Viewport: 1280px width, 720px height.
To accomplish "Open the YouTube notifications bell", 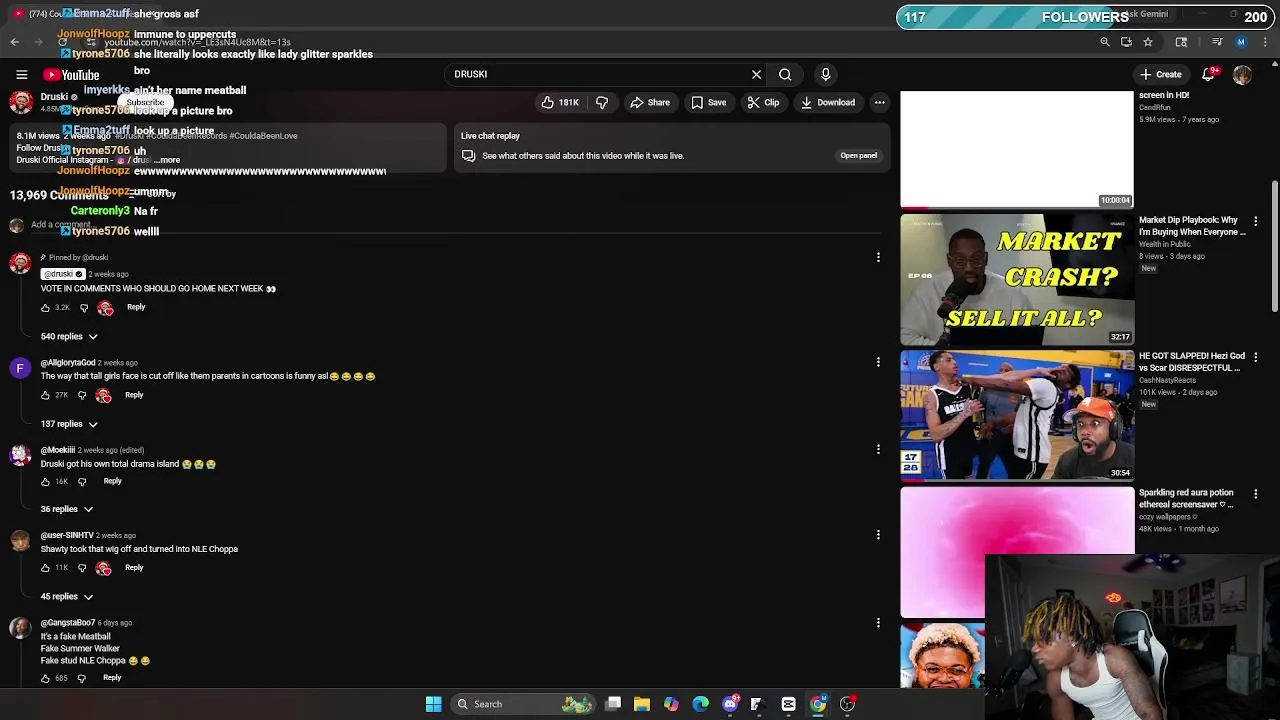I will tap(1208, 75).
